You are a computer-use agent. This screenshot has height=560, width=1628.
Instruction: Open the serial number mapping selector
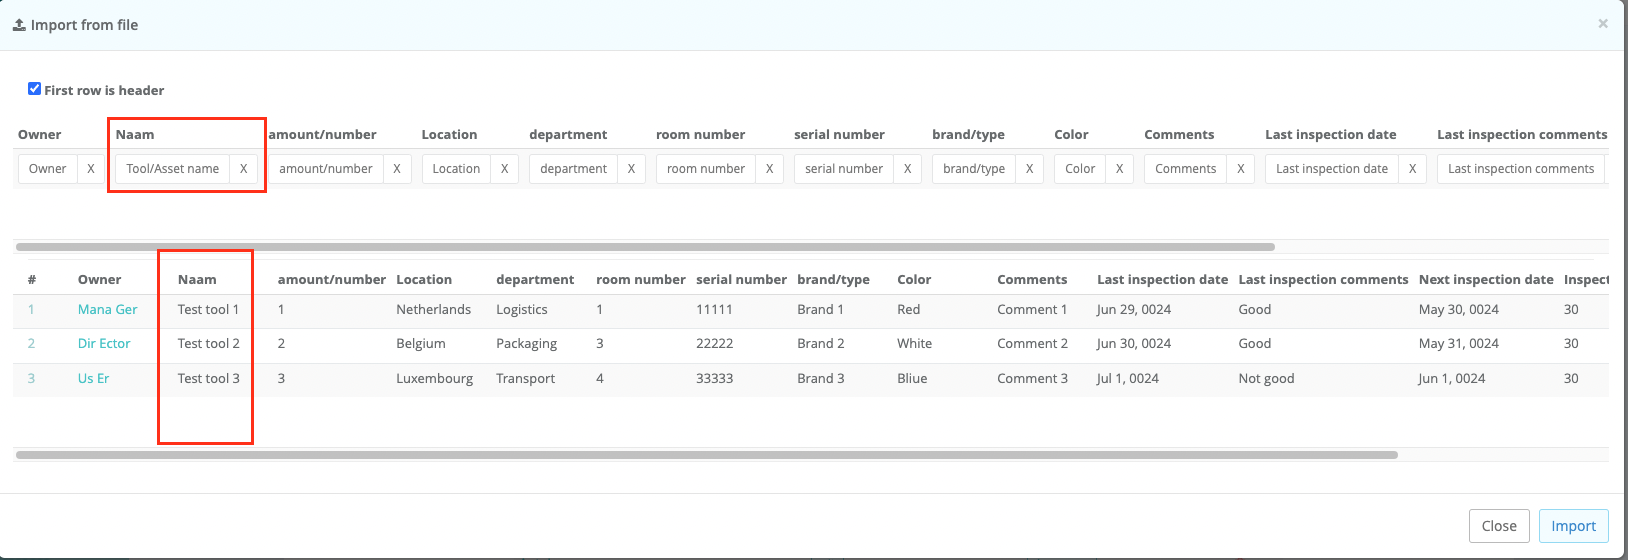pyautogui.click(x=844, y=169)
